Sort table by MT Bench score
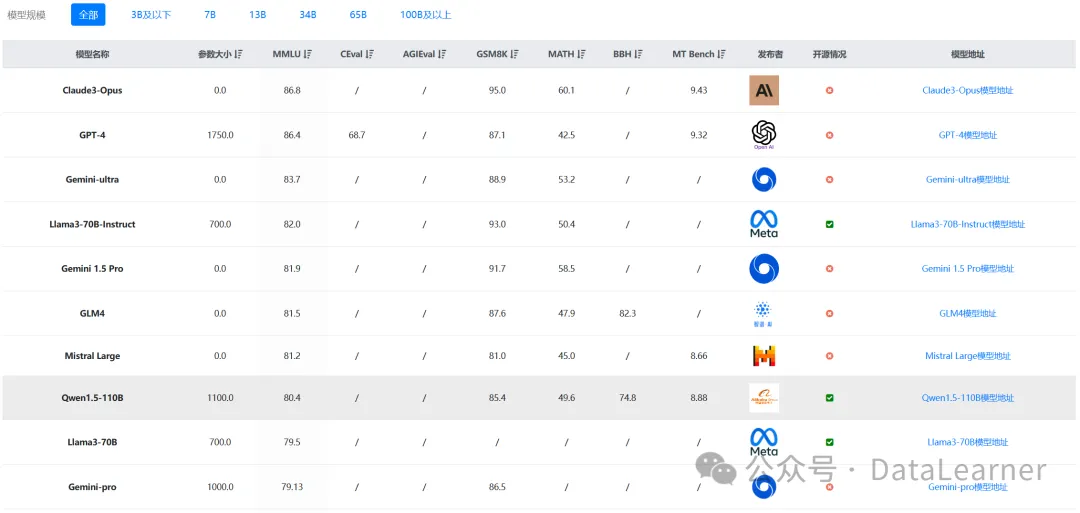Viewport: 1080px width, 513px height. coord(720,54)
